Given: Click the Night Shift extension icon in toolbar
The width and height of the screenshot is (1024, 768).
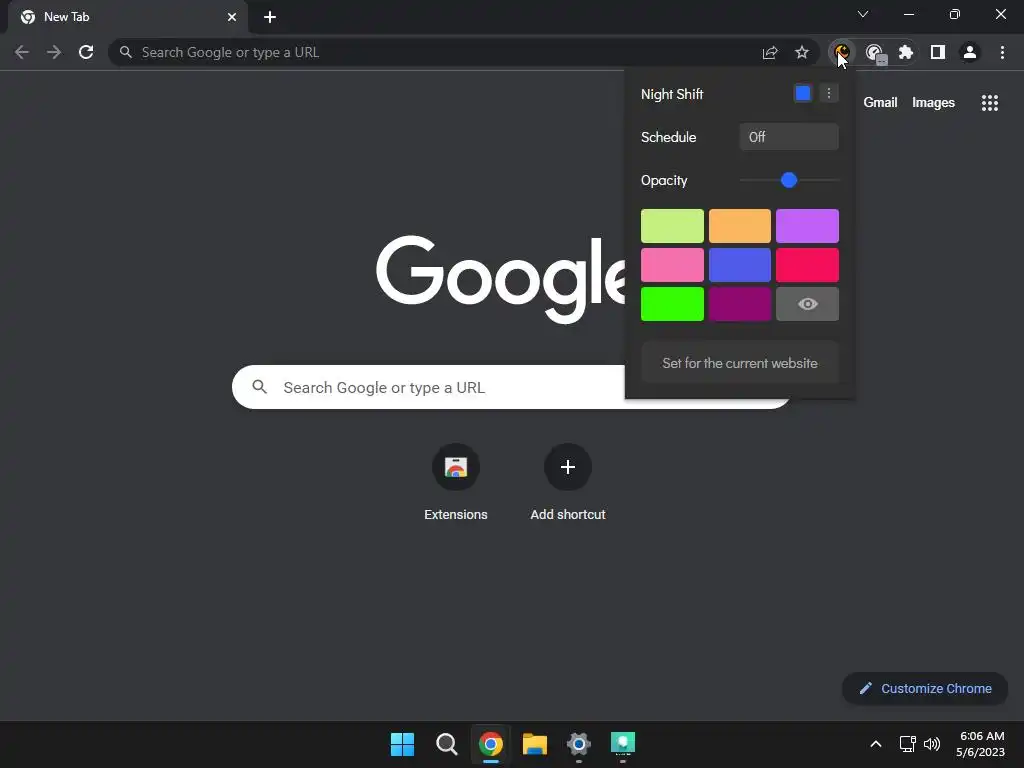Looking at the screenshot, I should (841, 52).
